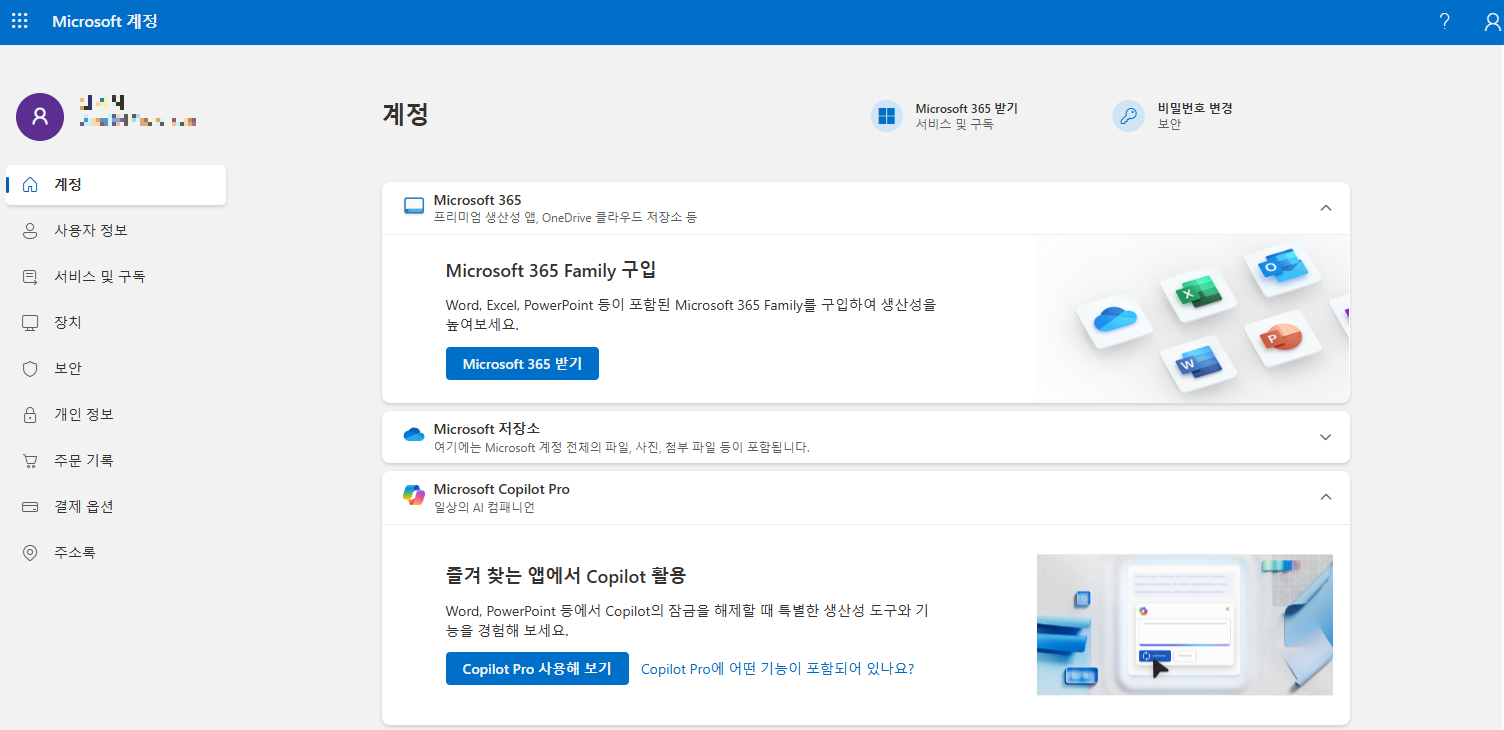Screen dimensions: 1504x730
Task: Collapse the Microsoft Copilot Pro section
Action: (x=1326, y=497)
